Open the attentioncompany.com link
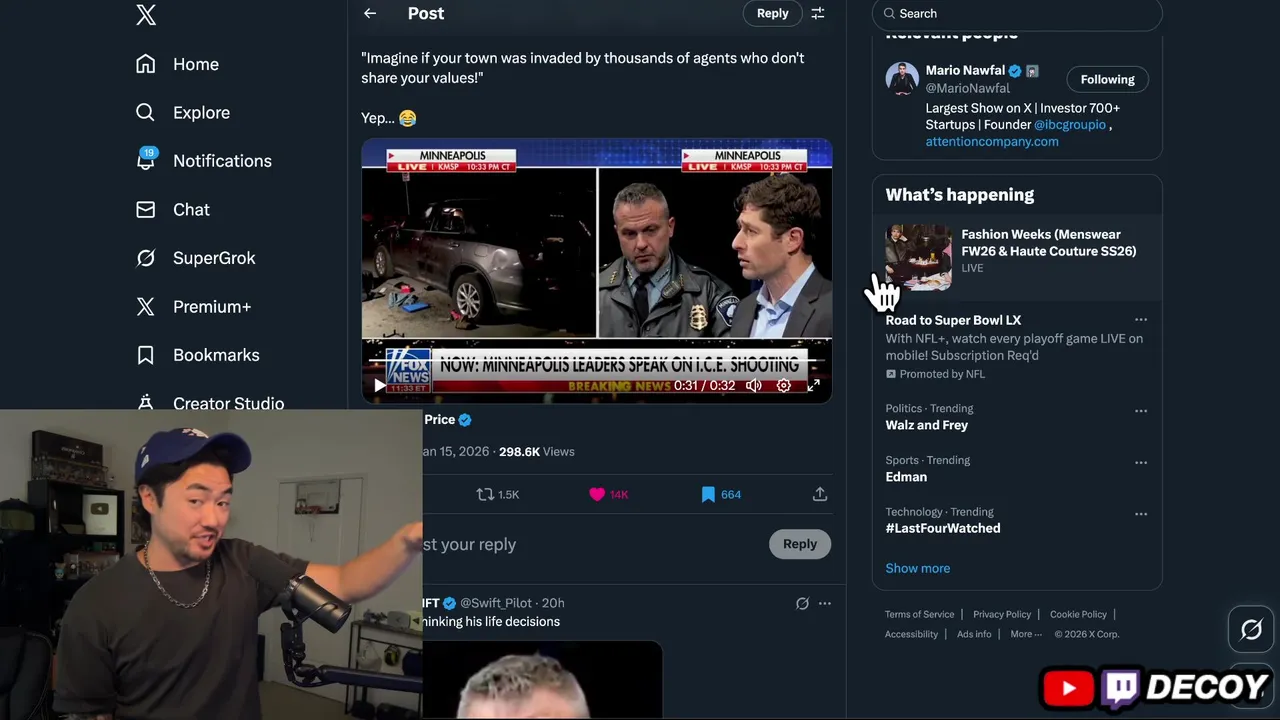 click(x=992, y=142)
